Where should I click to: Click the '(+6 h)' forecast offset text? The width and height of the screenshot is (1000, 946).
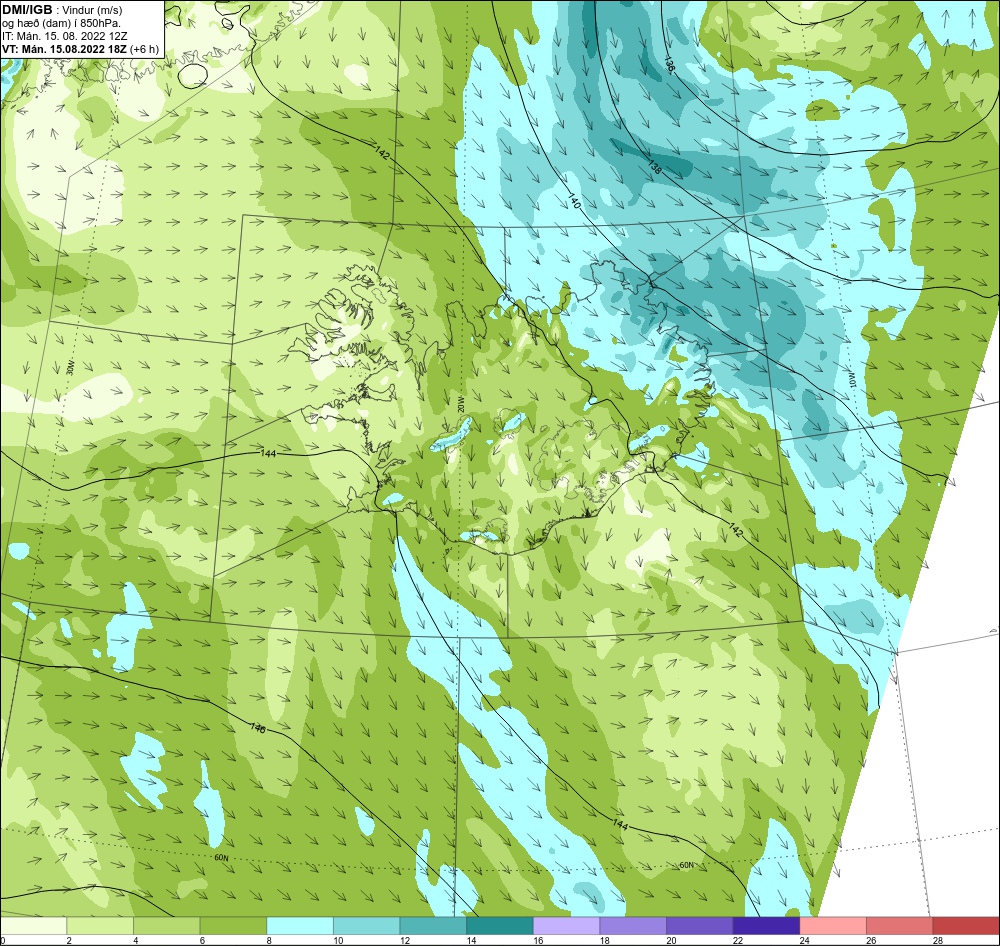(144, 49)
